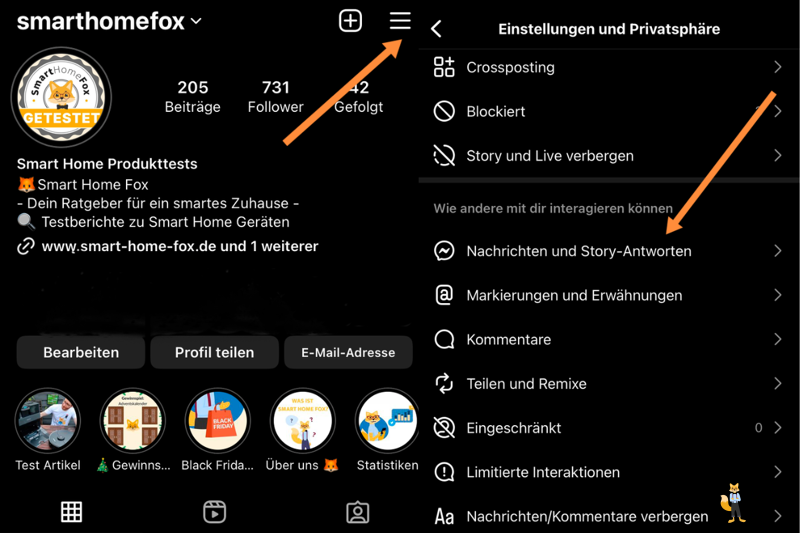Image resolution: width=800 pixels, height=533 pixels.
Task: Tap the SmartHomeFox profile picture
Action: tap(61, 97)
